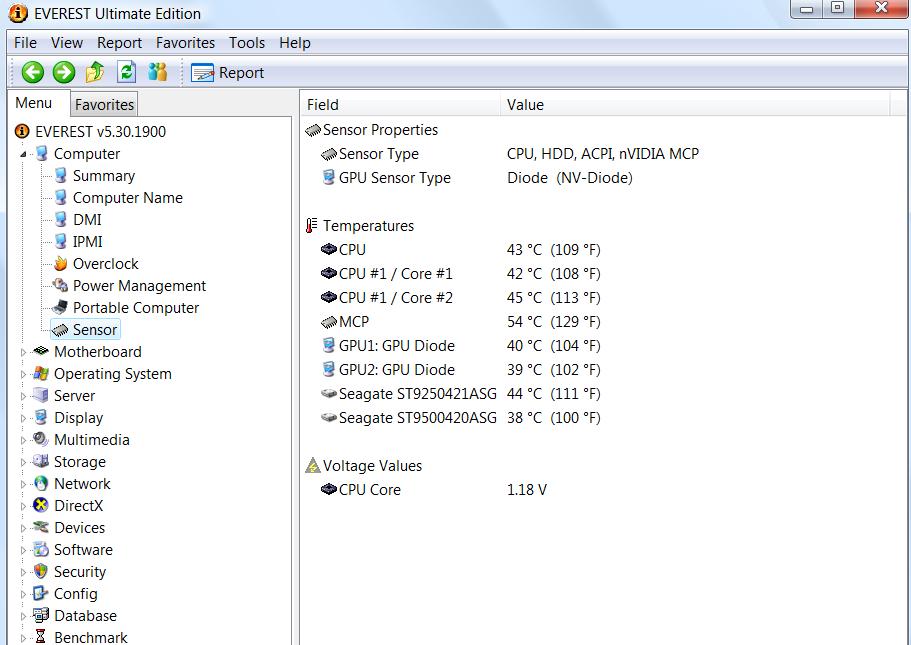Expand the Operating System tree node

(x=23, y=374)
